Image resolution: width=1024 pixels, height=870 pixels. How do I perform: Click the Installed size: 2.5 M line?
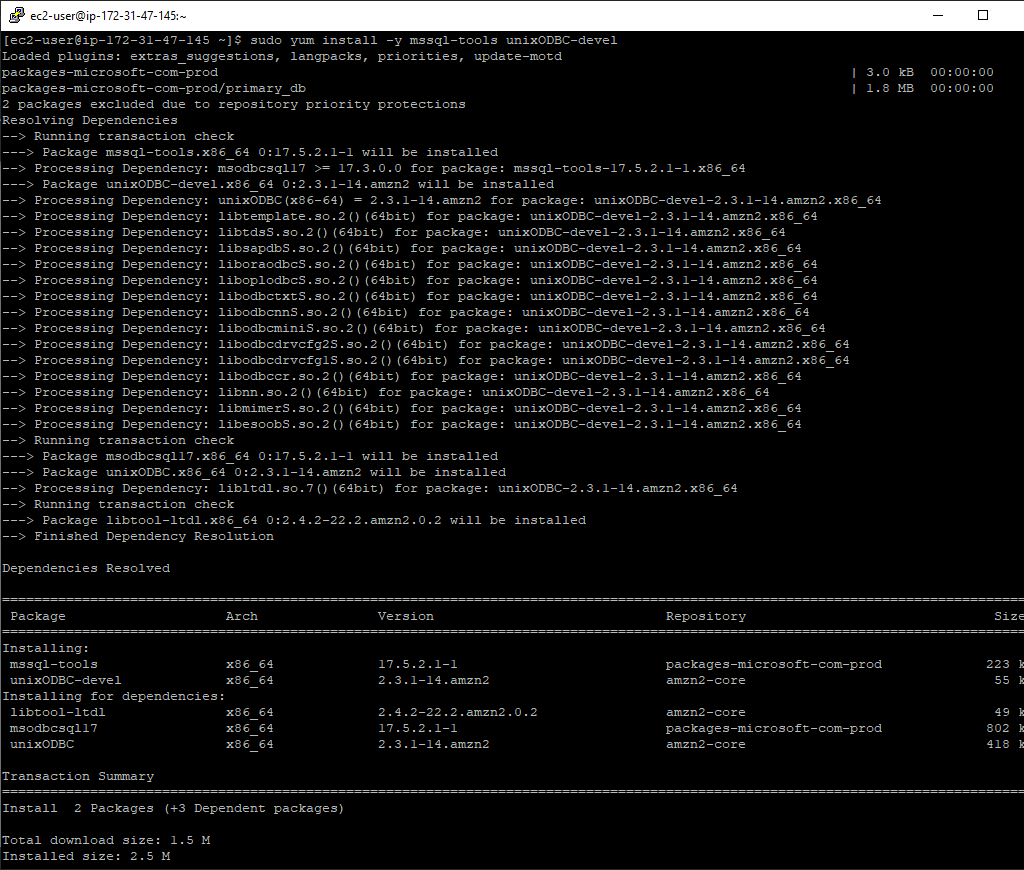click(86, 856)
